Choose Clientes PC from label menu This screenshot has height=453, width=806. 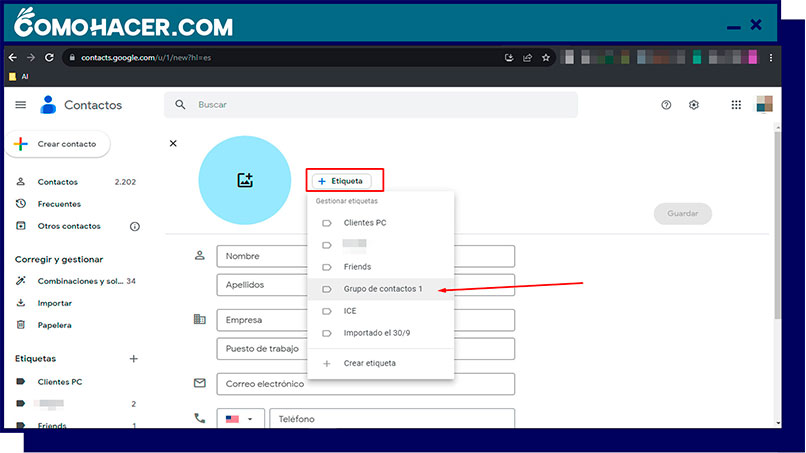coord(364,222)
